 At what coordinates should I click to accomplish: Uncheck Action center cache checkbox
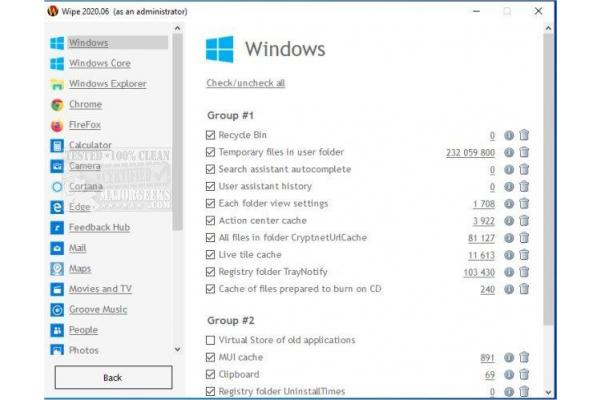pos(210,220)
